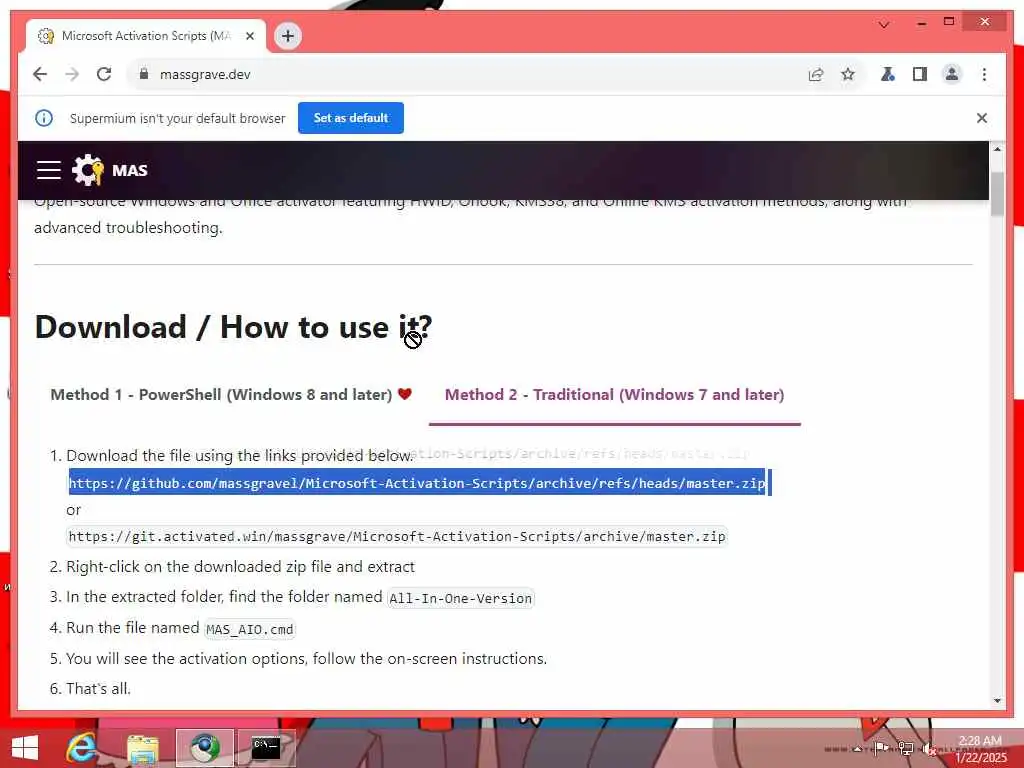
Task: Click the Download / How to use it heading
Action: 233,327
